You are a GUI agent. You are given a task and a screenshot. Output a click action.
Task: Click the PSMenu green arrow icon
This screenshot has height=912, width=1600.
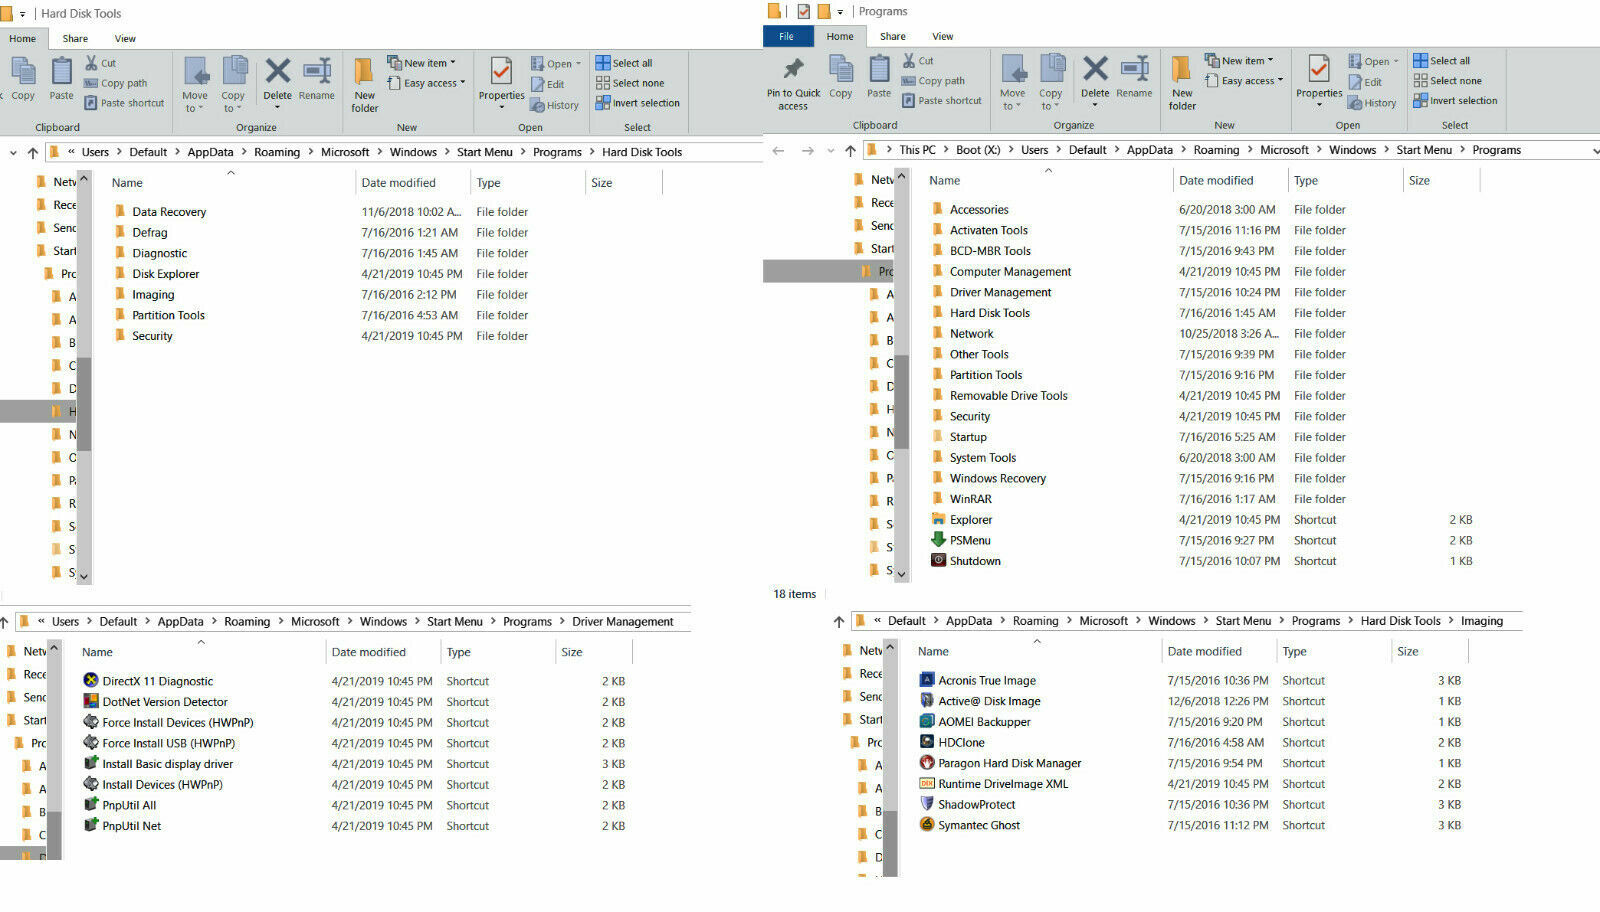(x=938, y=540)
